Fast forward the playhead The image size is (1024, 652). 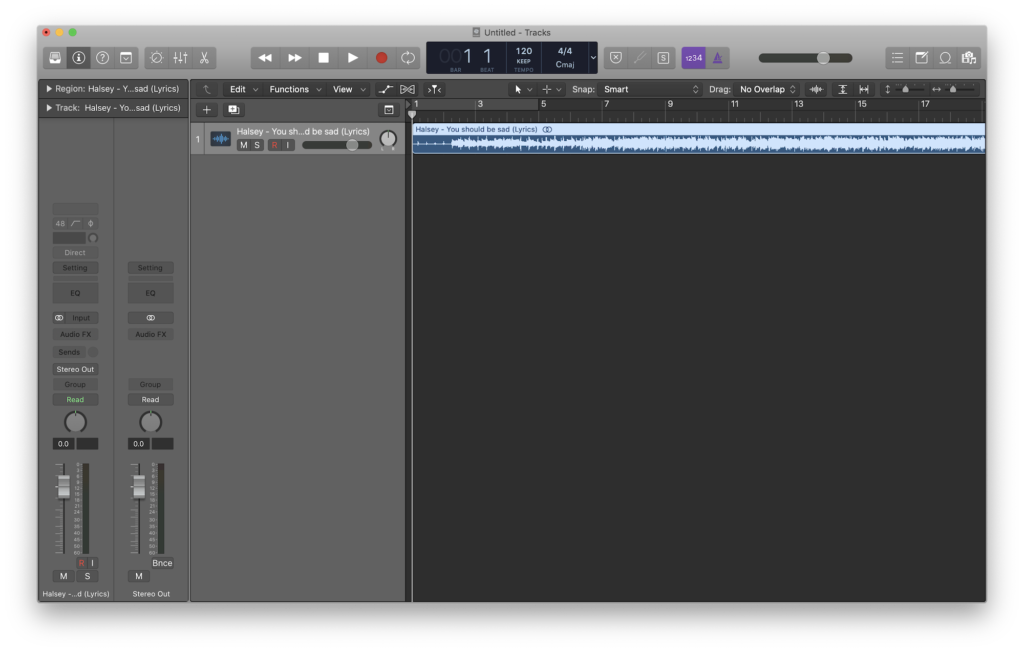[295, 58]
